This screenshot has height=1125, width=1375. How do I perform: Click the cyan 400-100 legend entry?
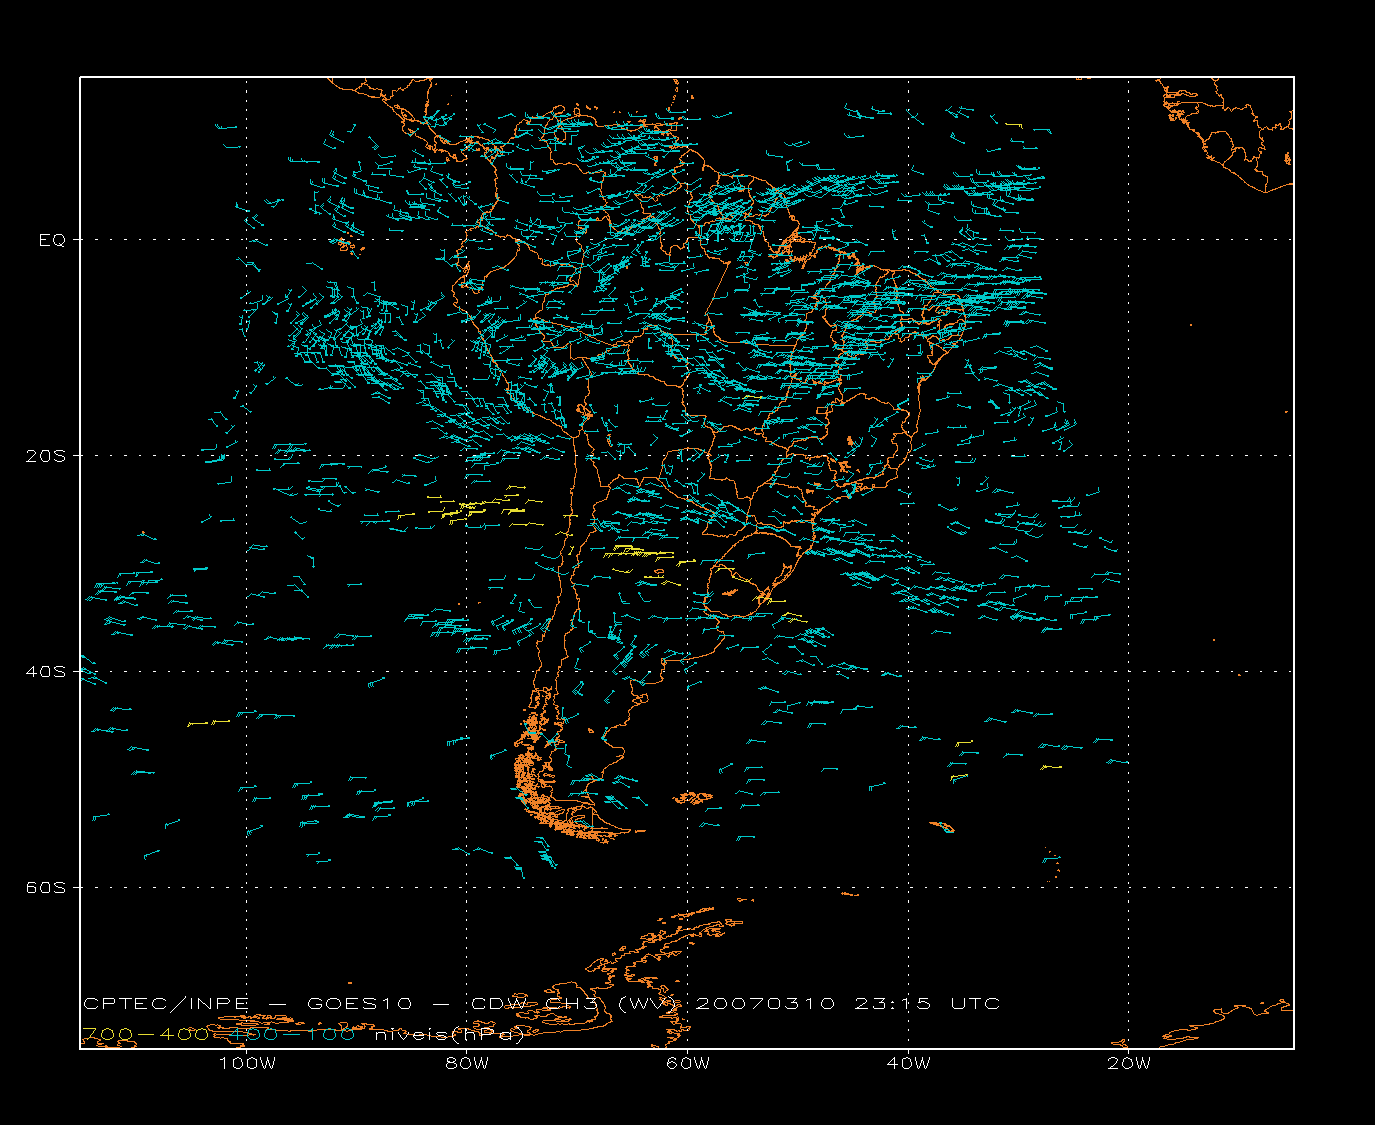pos(294,1035)
